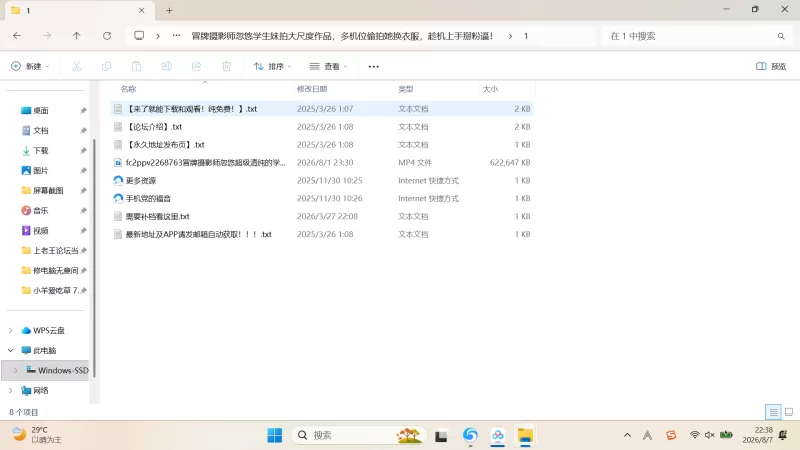
Task: Click the chevron before folder 1 in path
Action: click(510, 36)
